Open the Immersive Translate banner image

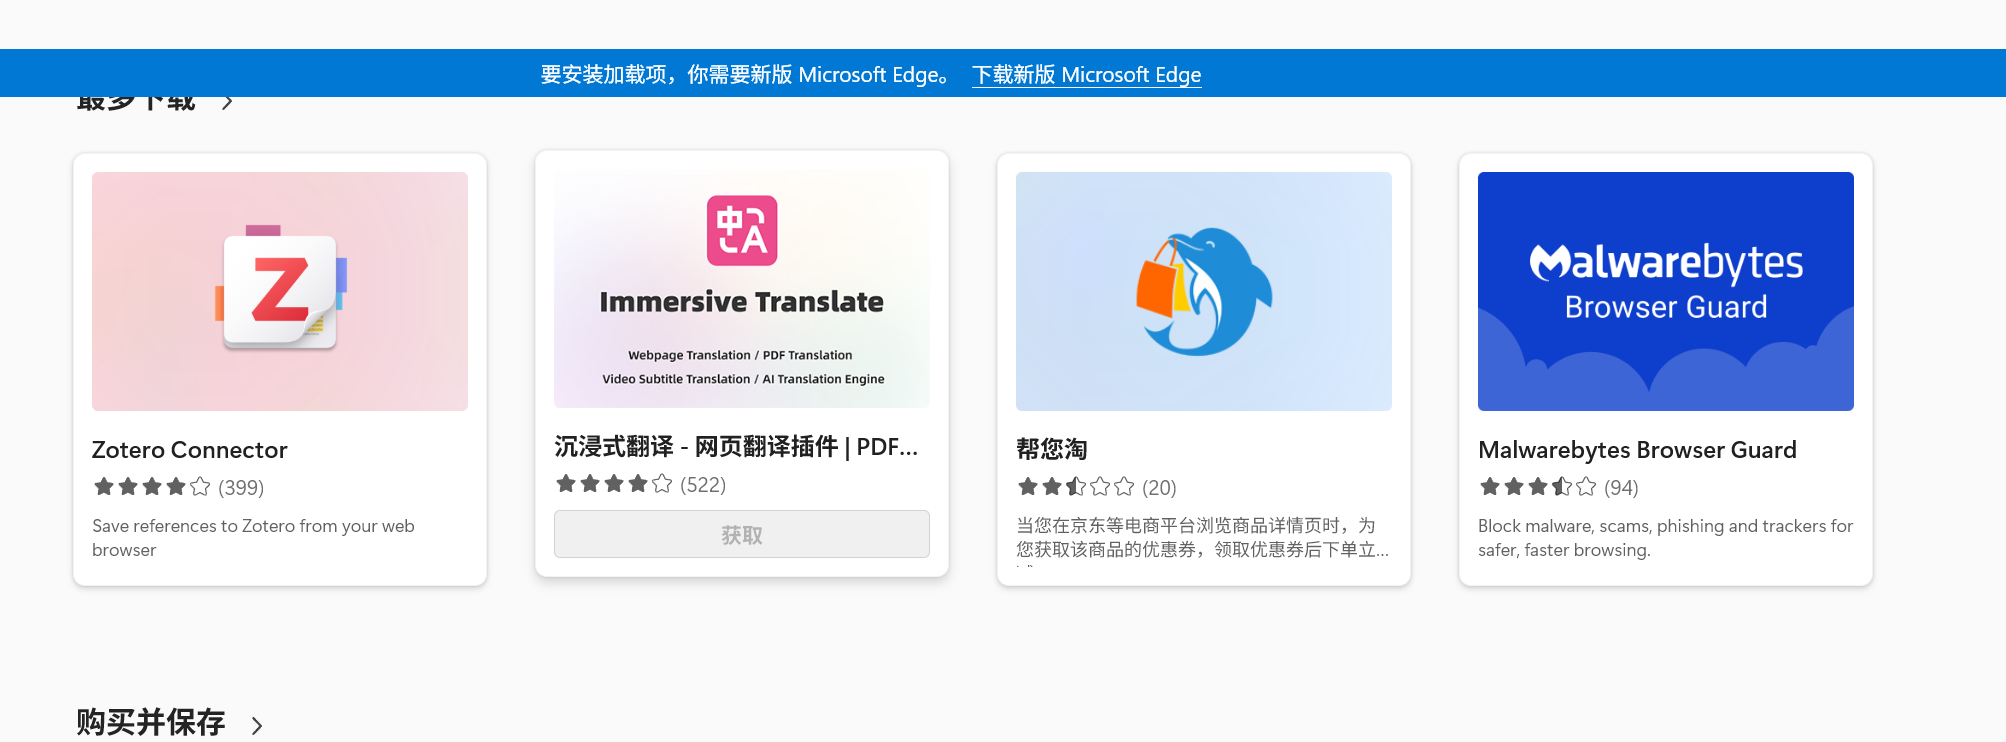click(x=742, y=289)
